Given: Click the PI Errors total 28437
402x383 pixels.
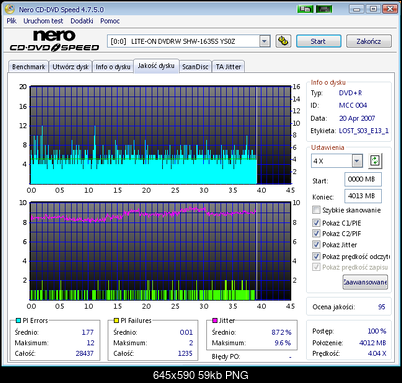Looking at the screenshot, I should coord(85,353).
